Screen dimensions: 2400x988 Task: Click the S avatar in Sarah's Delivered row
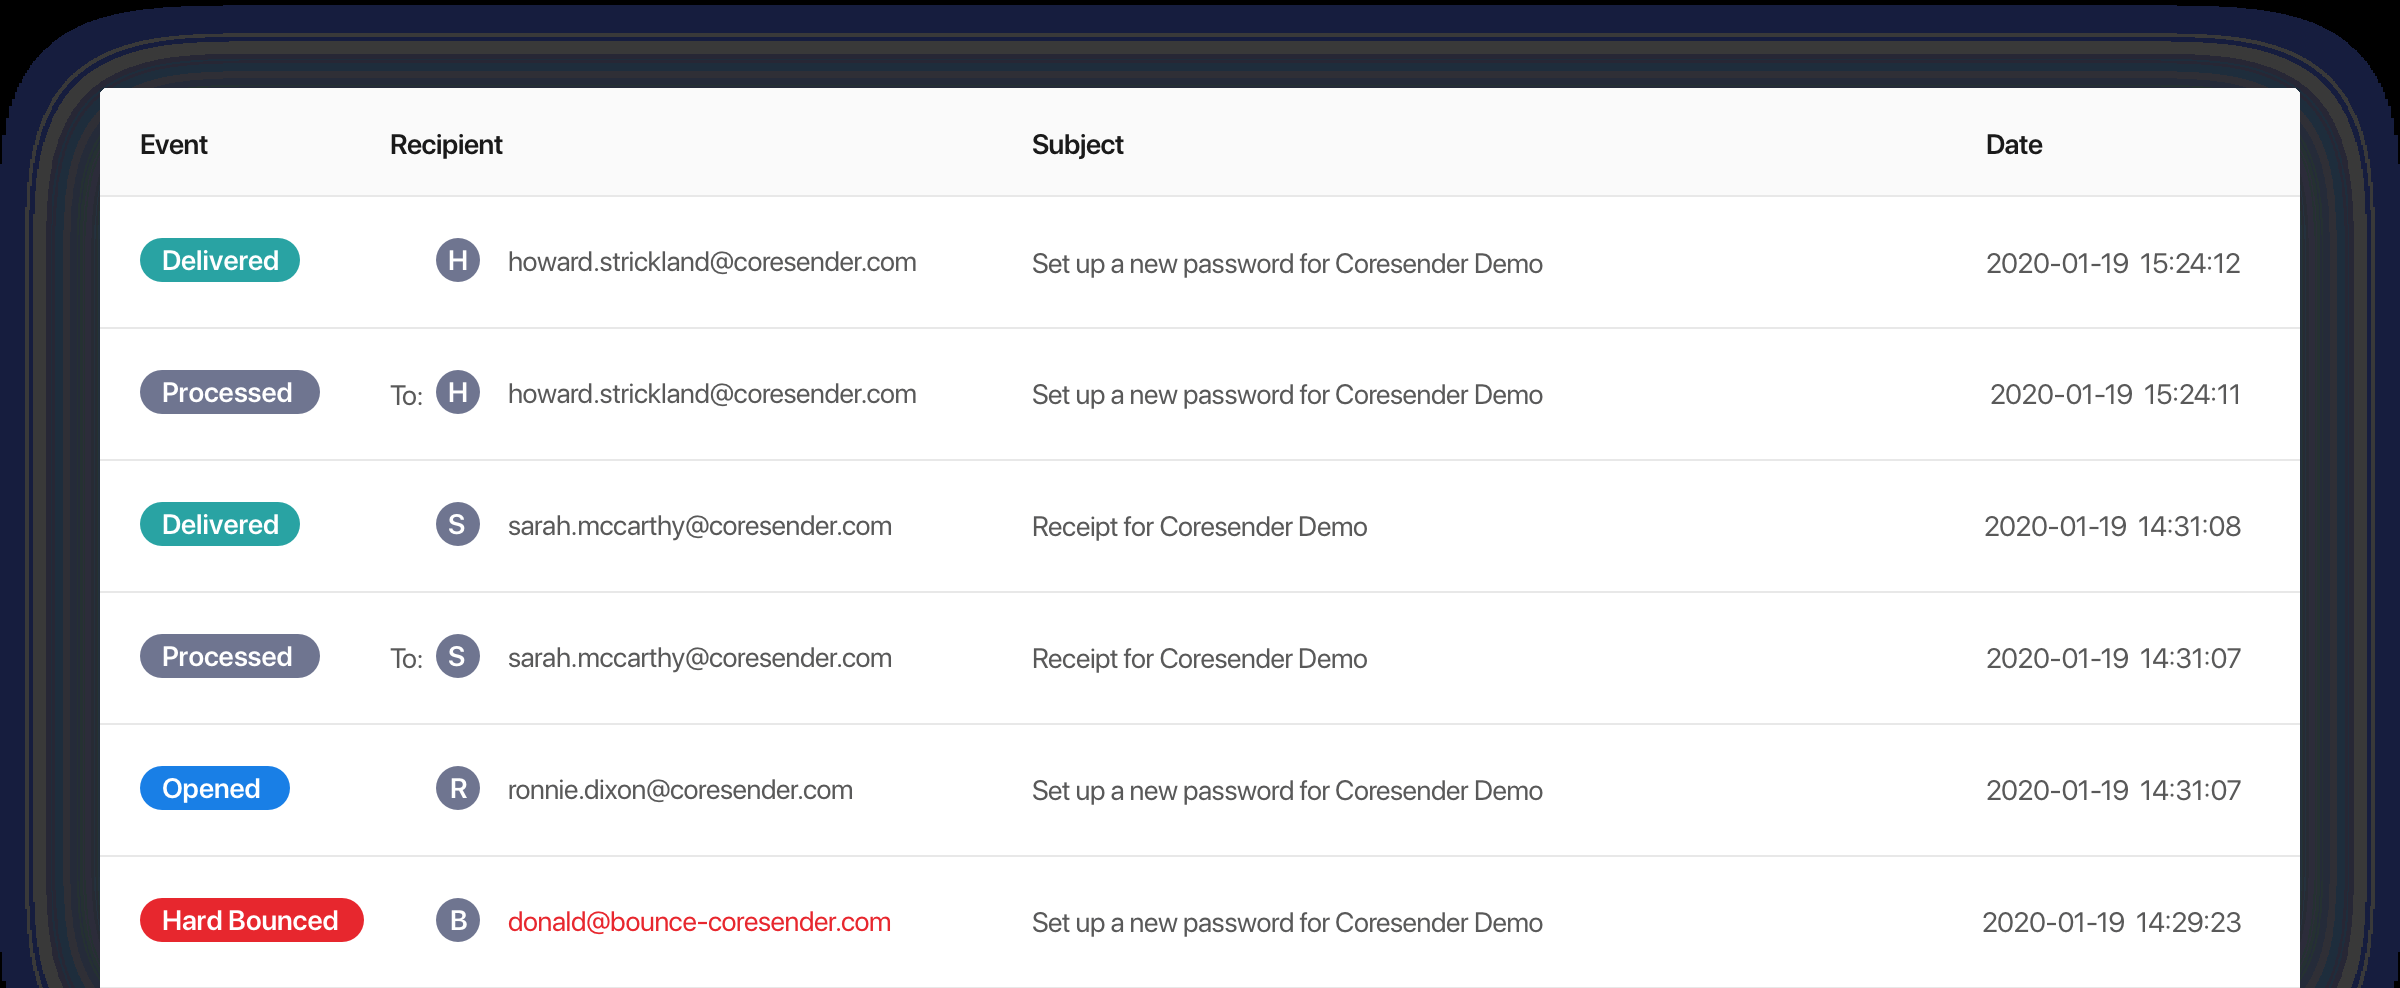coord(458,525)
